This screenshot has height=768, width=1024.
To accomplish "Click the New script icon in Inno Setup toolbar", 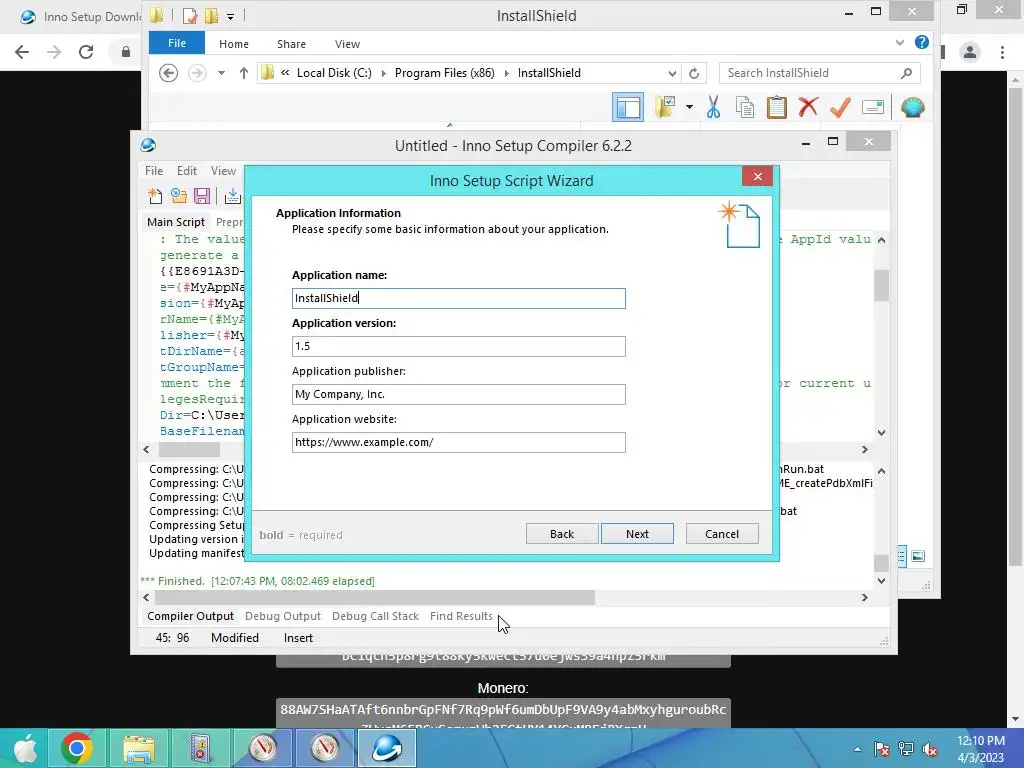I will [x=155, y=196].
